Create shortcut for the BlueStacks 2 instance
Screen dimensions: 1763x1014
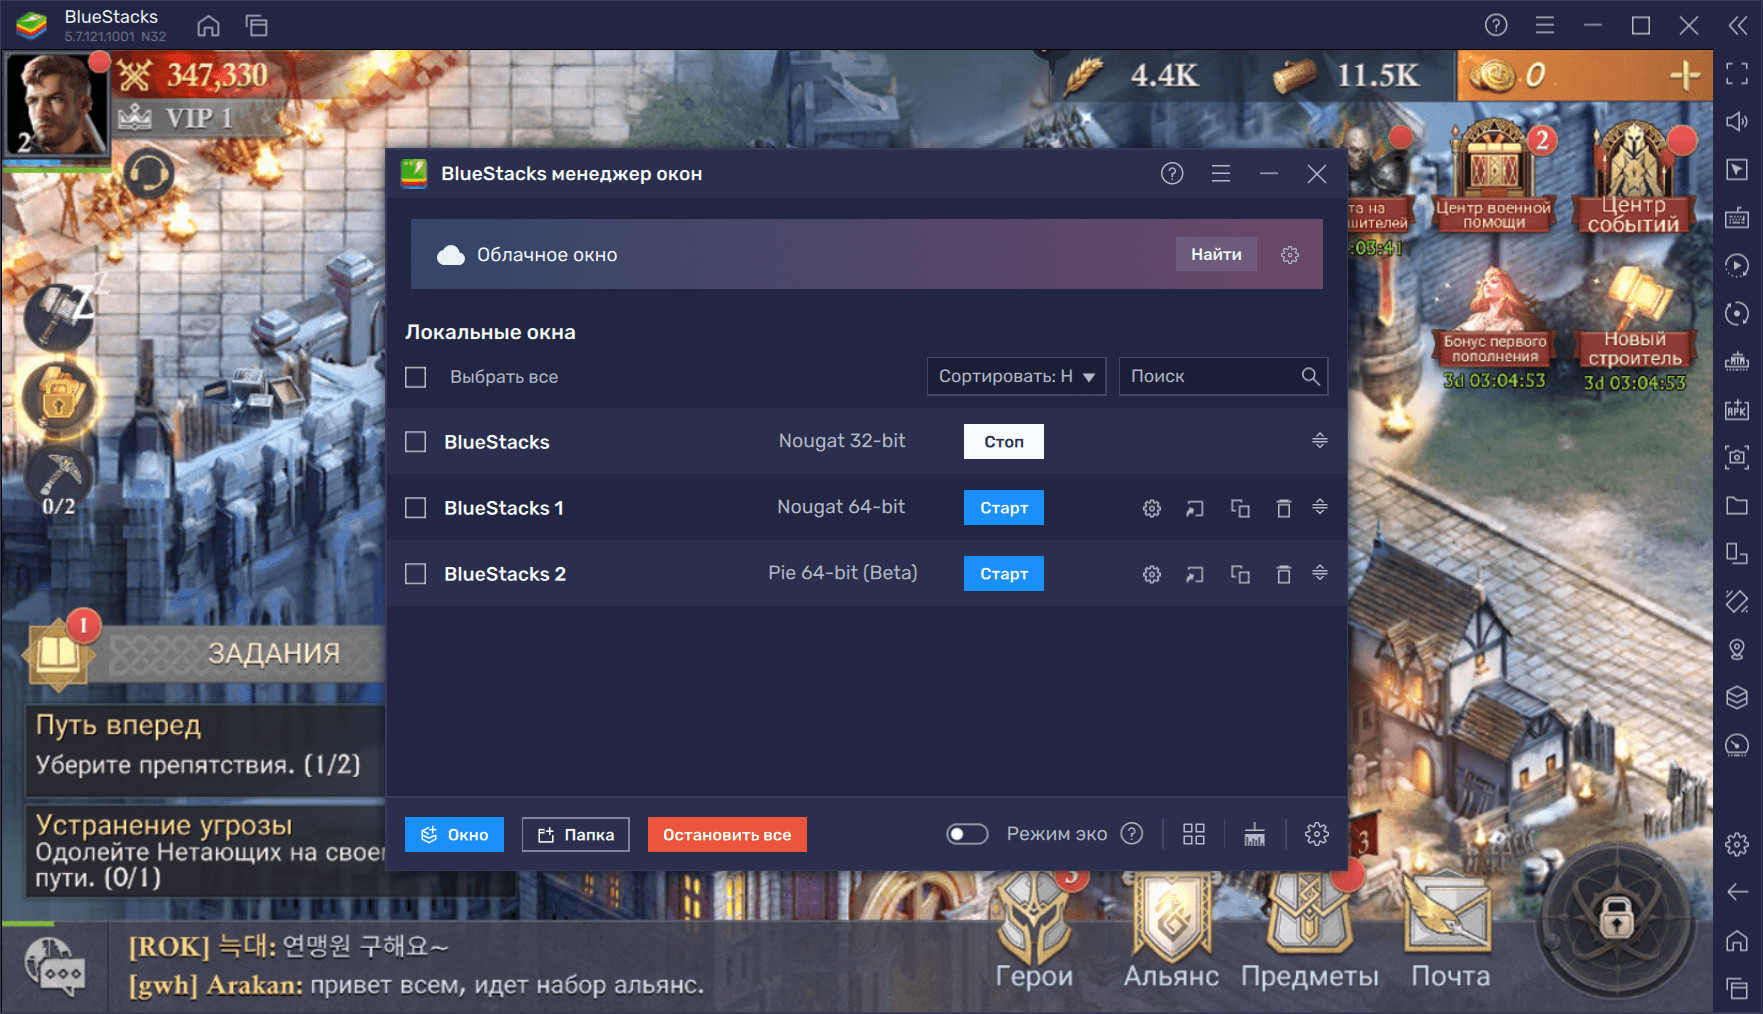(1195, 574)
